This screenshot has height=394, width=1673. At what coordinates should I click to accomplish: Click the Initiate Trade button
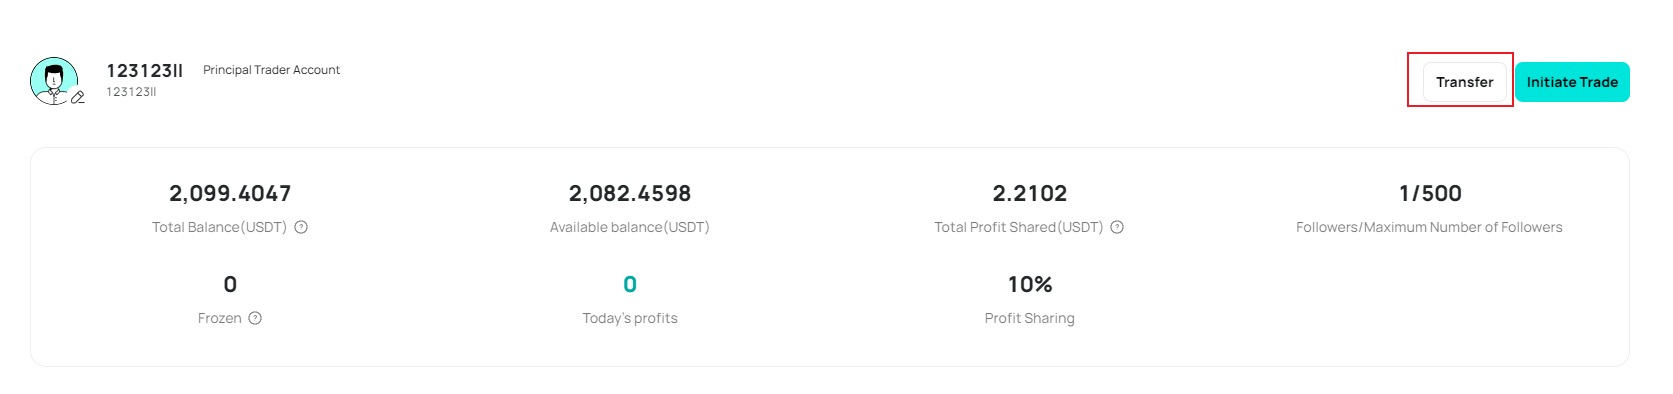(1572, 82)
